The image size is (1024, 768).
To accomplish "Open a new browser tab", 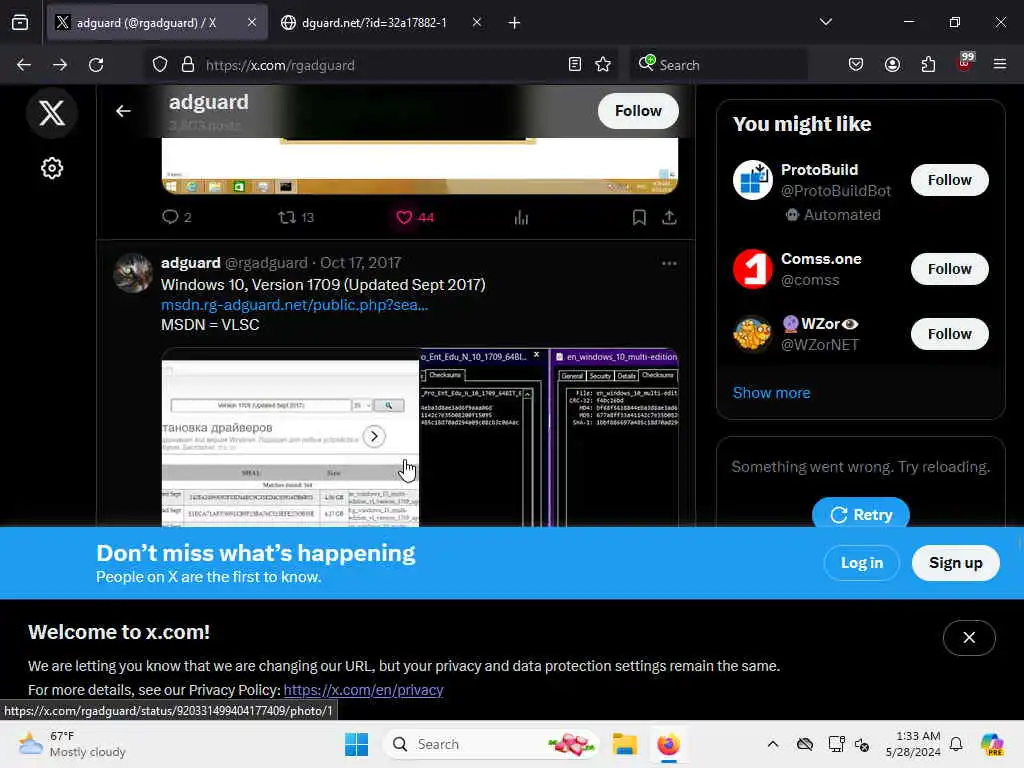I will pos(514,23).
